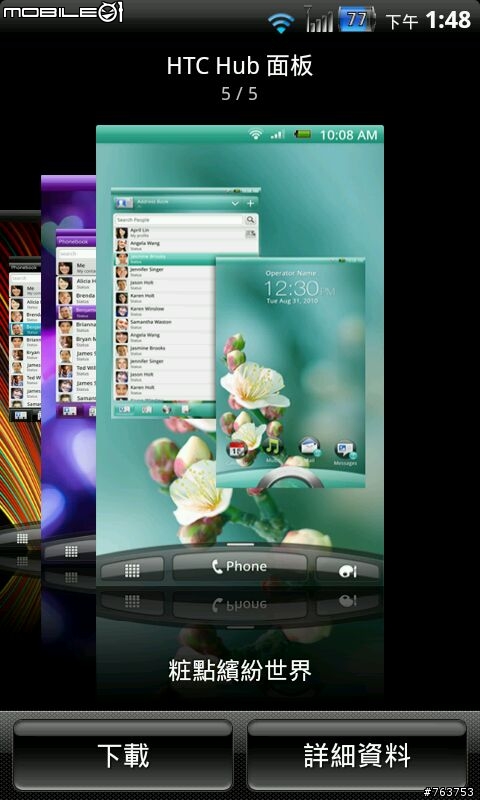Tap the 5 / 5 page indicator

coord(240,93)
